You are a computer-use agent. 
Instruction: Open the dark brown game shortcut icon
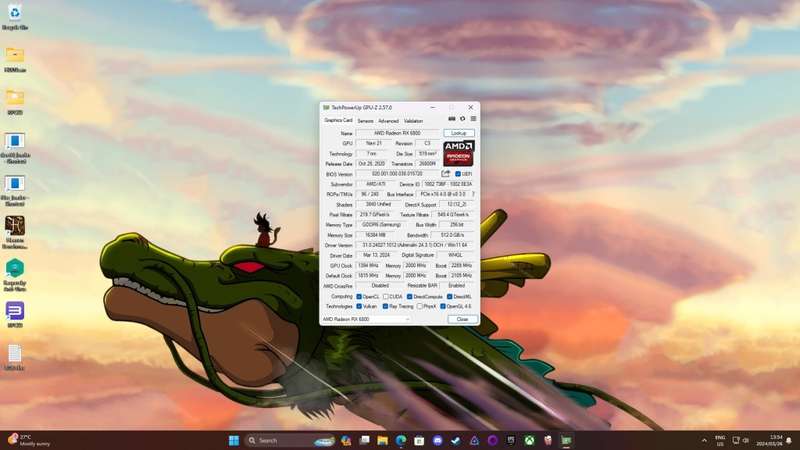pos(15,232)
